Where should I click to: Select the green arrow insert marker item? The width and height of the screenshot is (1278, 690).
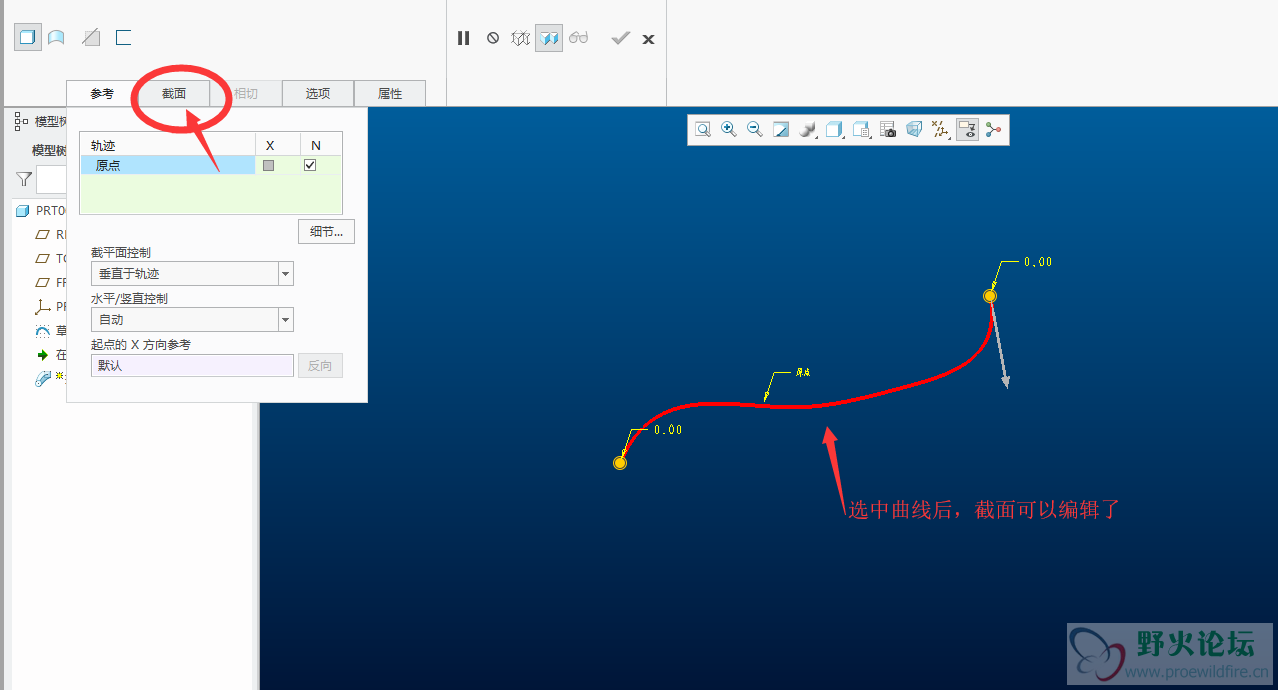pyautogui.click(x=49, y=354)
